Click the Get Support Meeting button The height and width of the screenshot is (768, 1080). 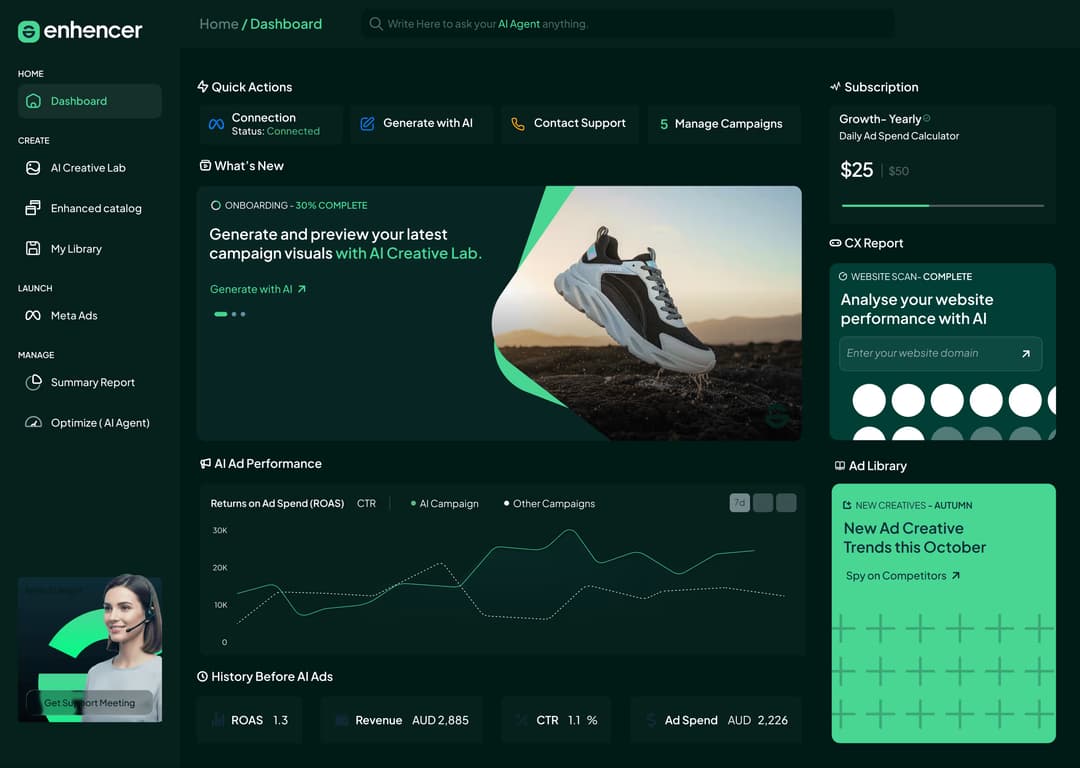[90, 703]
